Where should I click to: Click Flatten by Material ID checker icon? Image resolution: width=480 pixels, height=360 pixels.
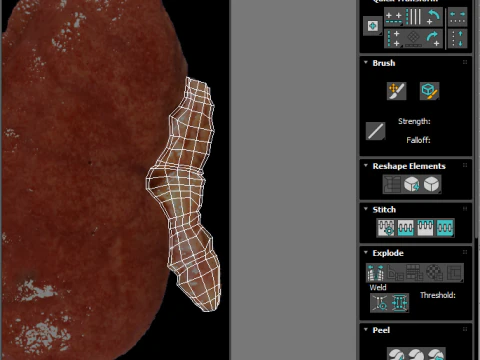click(x=434, y=273)
